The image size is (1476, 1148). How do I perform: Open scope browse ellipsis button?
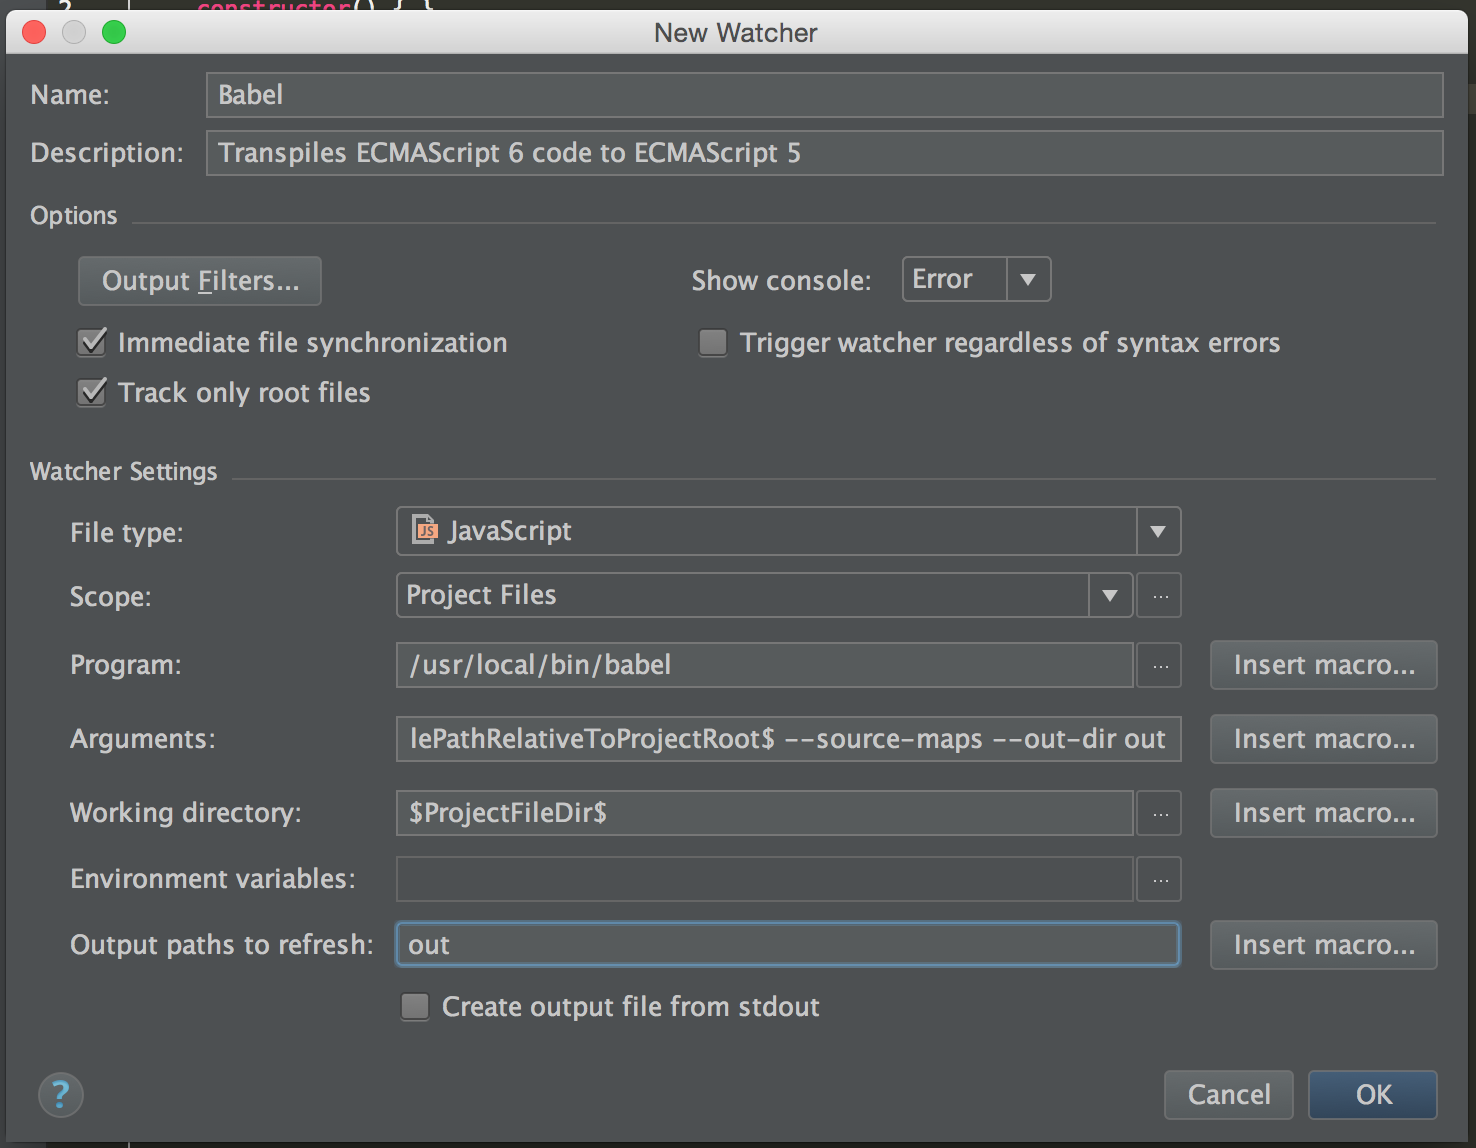(x=1160, y=595)
